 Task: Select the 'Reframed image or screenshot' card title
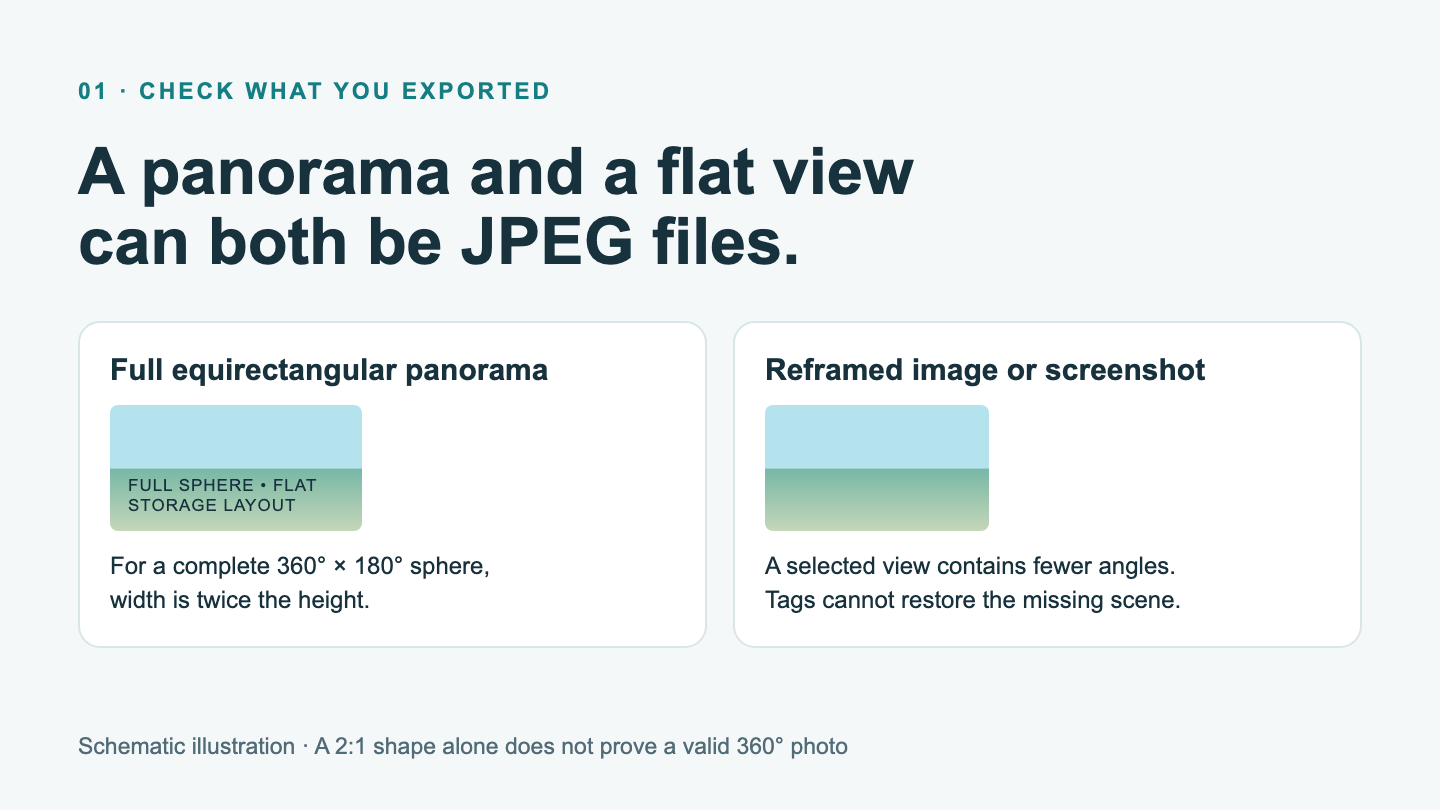[x=985, y=370]
